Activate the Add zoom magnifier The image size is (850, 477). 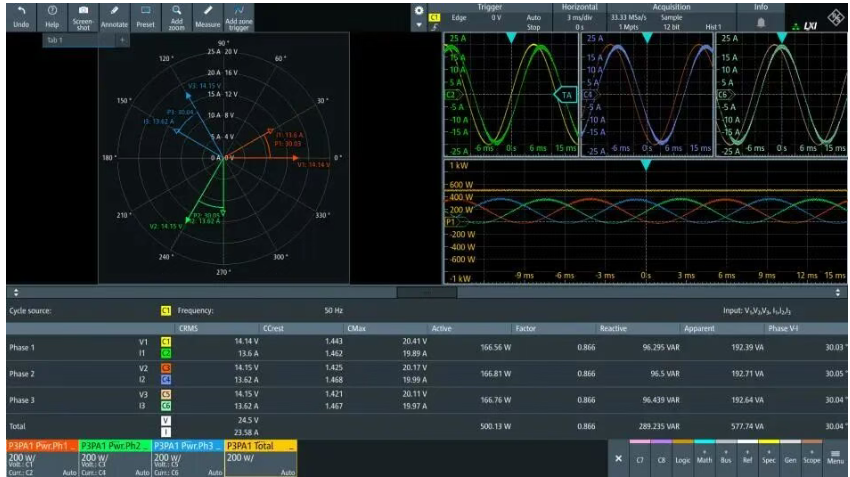(x=176, y=10)
